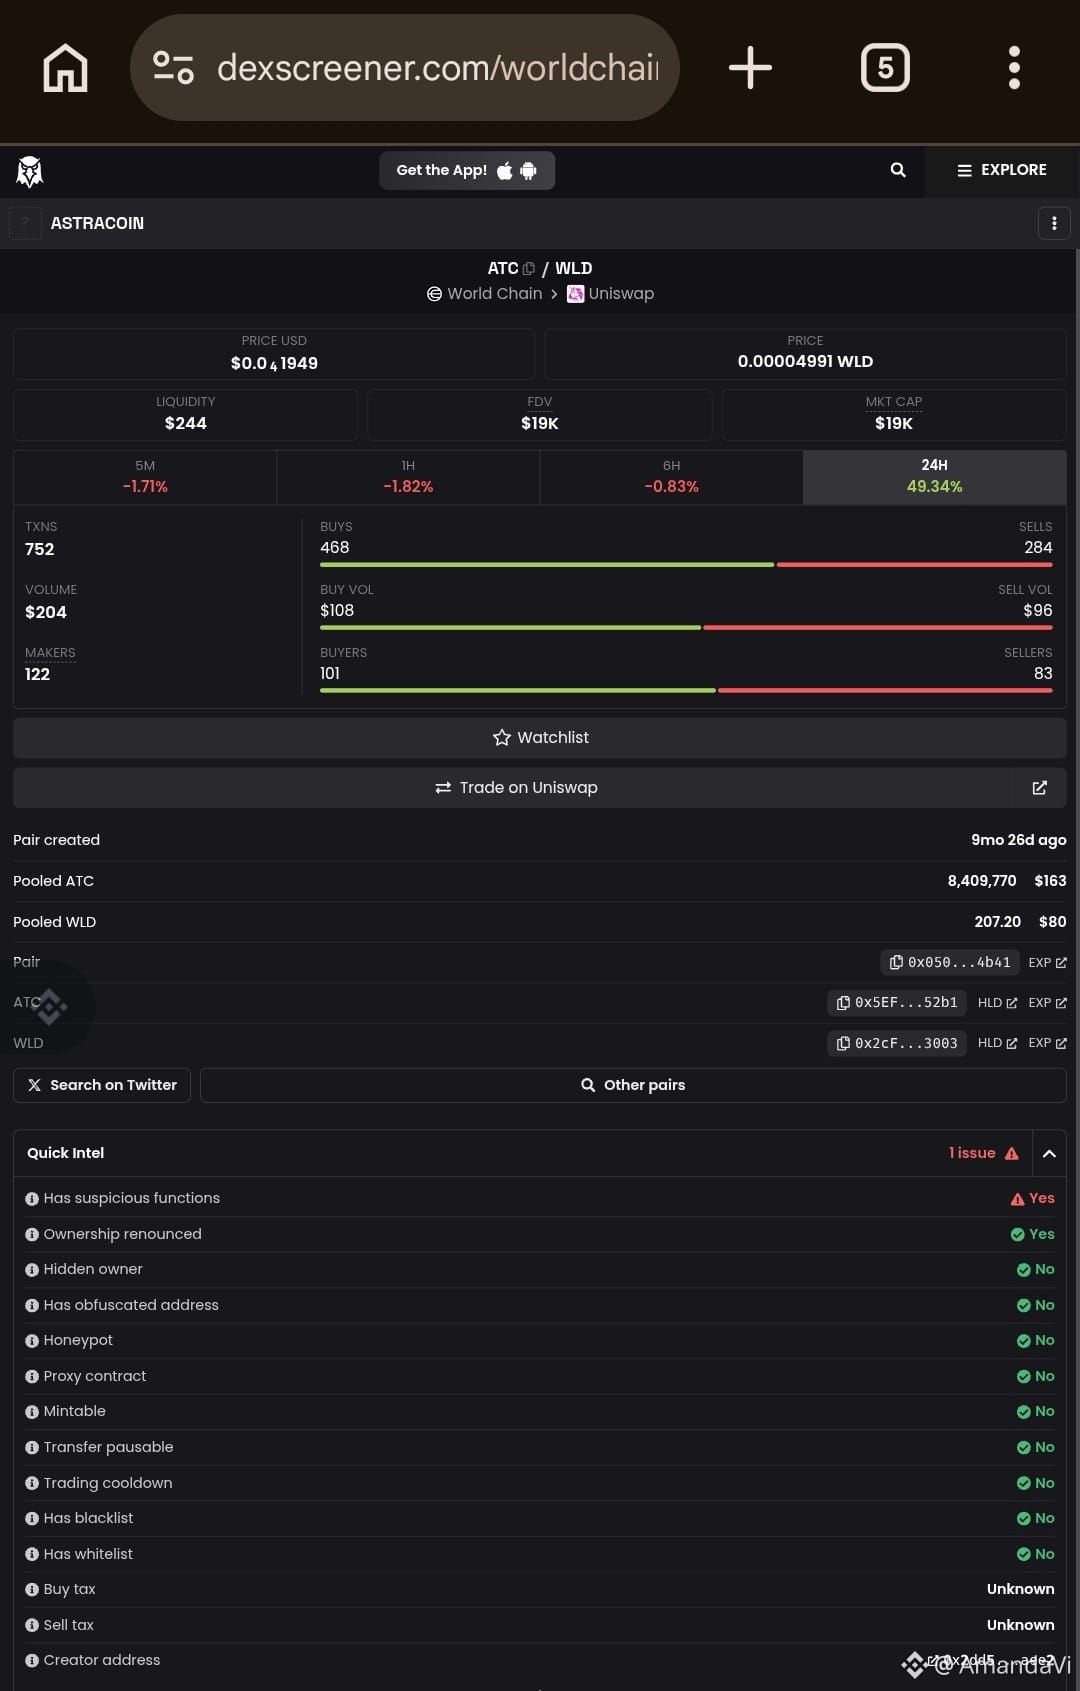This screenshot has width=1080, height=1691.
Task: Click info icon beside Hidden owner
Action: tap(32, 1270)
